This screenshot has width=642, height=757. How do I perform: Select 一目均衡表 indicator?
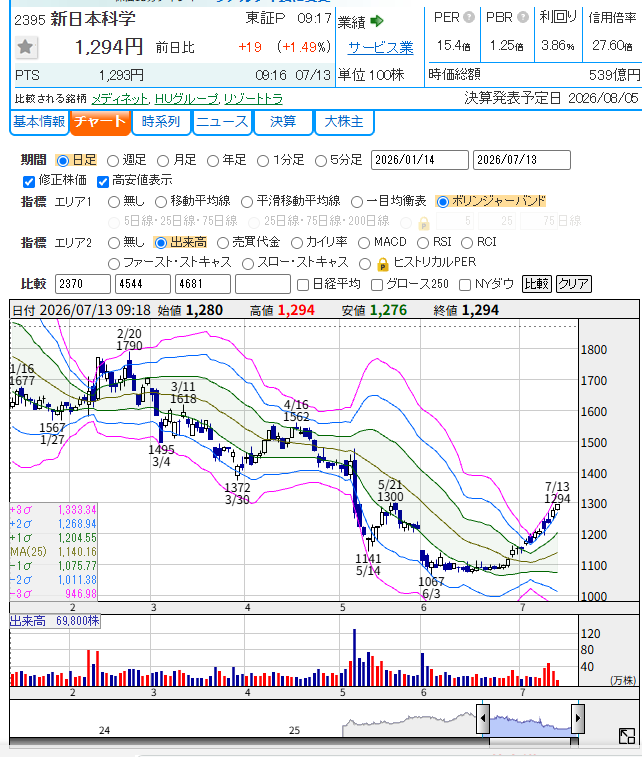(357, 201)
